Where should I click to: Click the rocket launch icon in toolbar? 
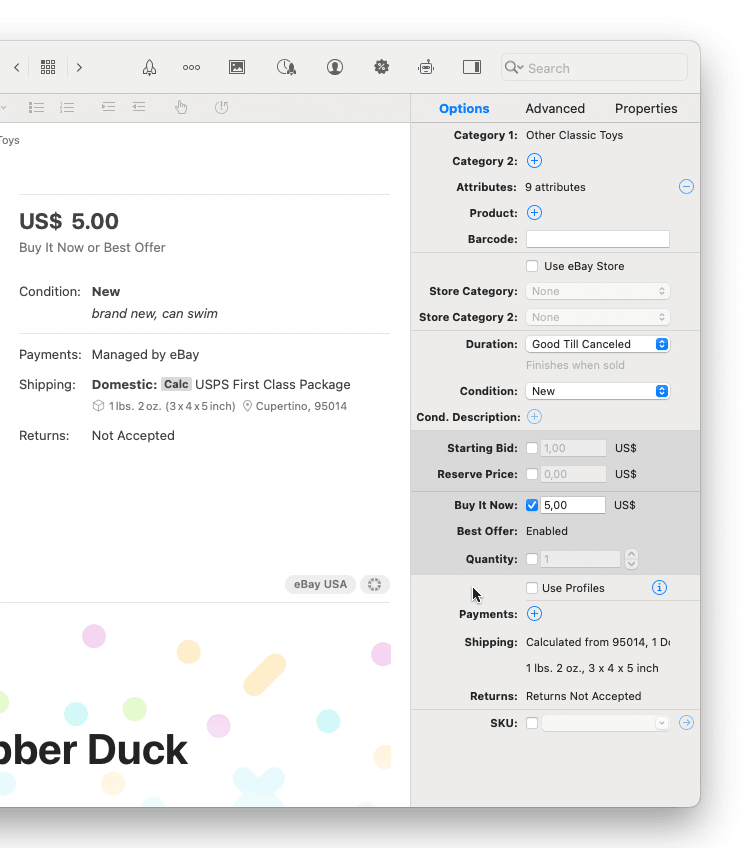pos(149,67)
